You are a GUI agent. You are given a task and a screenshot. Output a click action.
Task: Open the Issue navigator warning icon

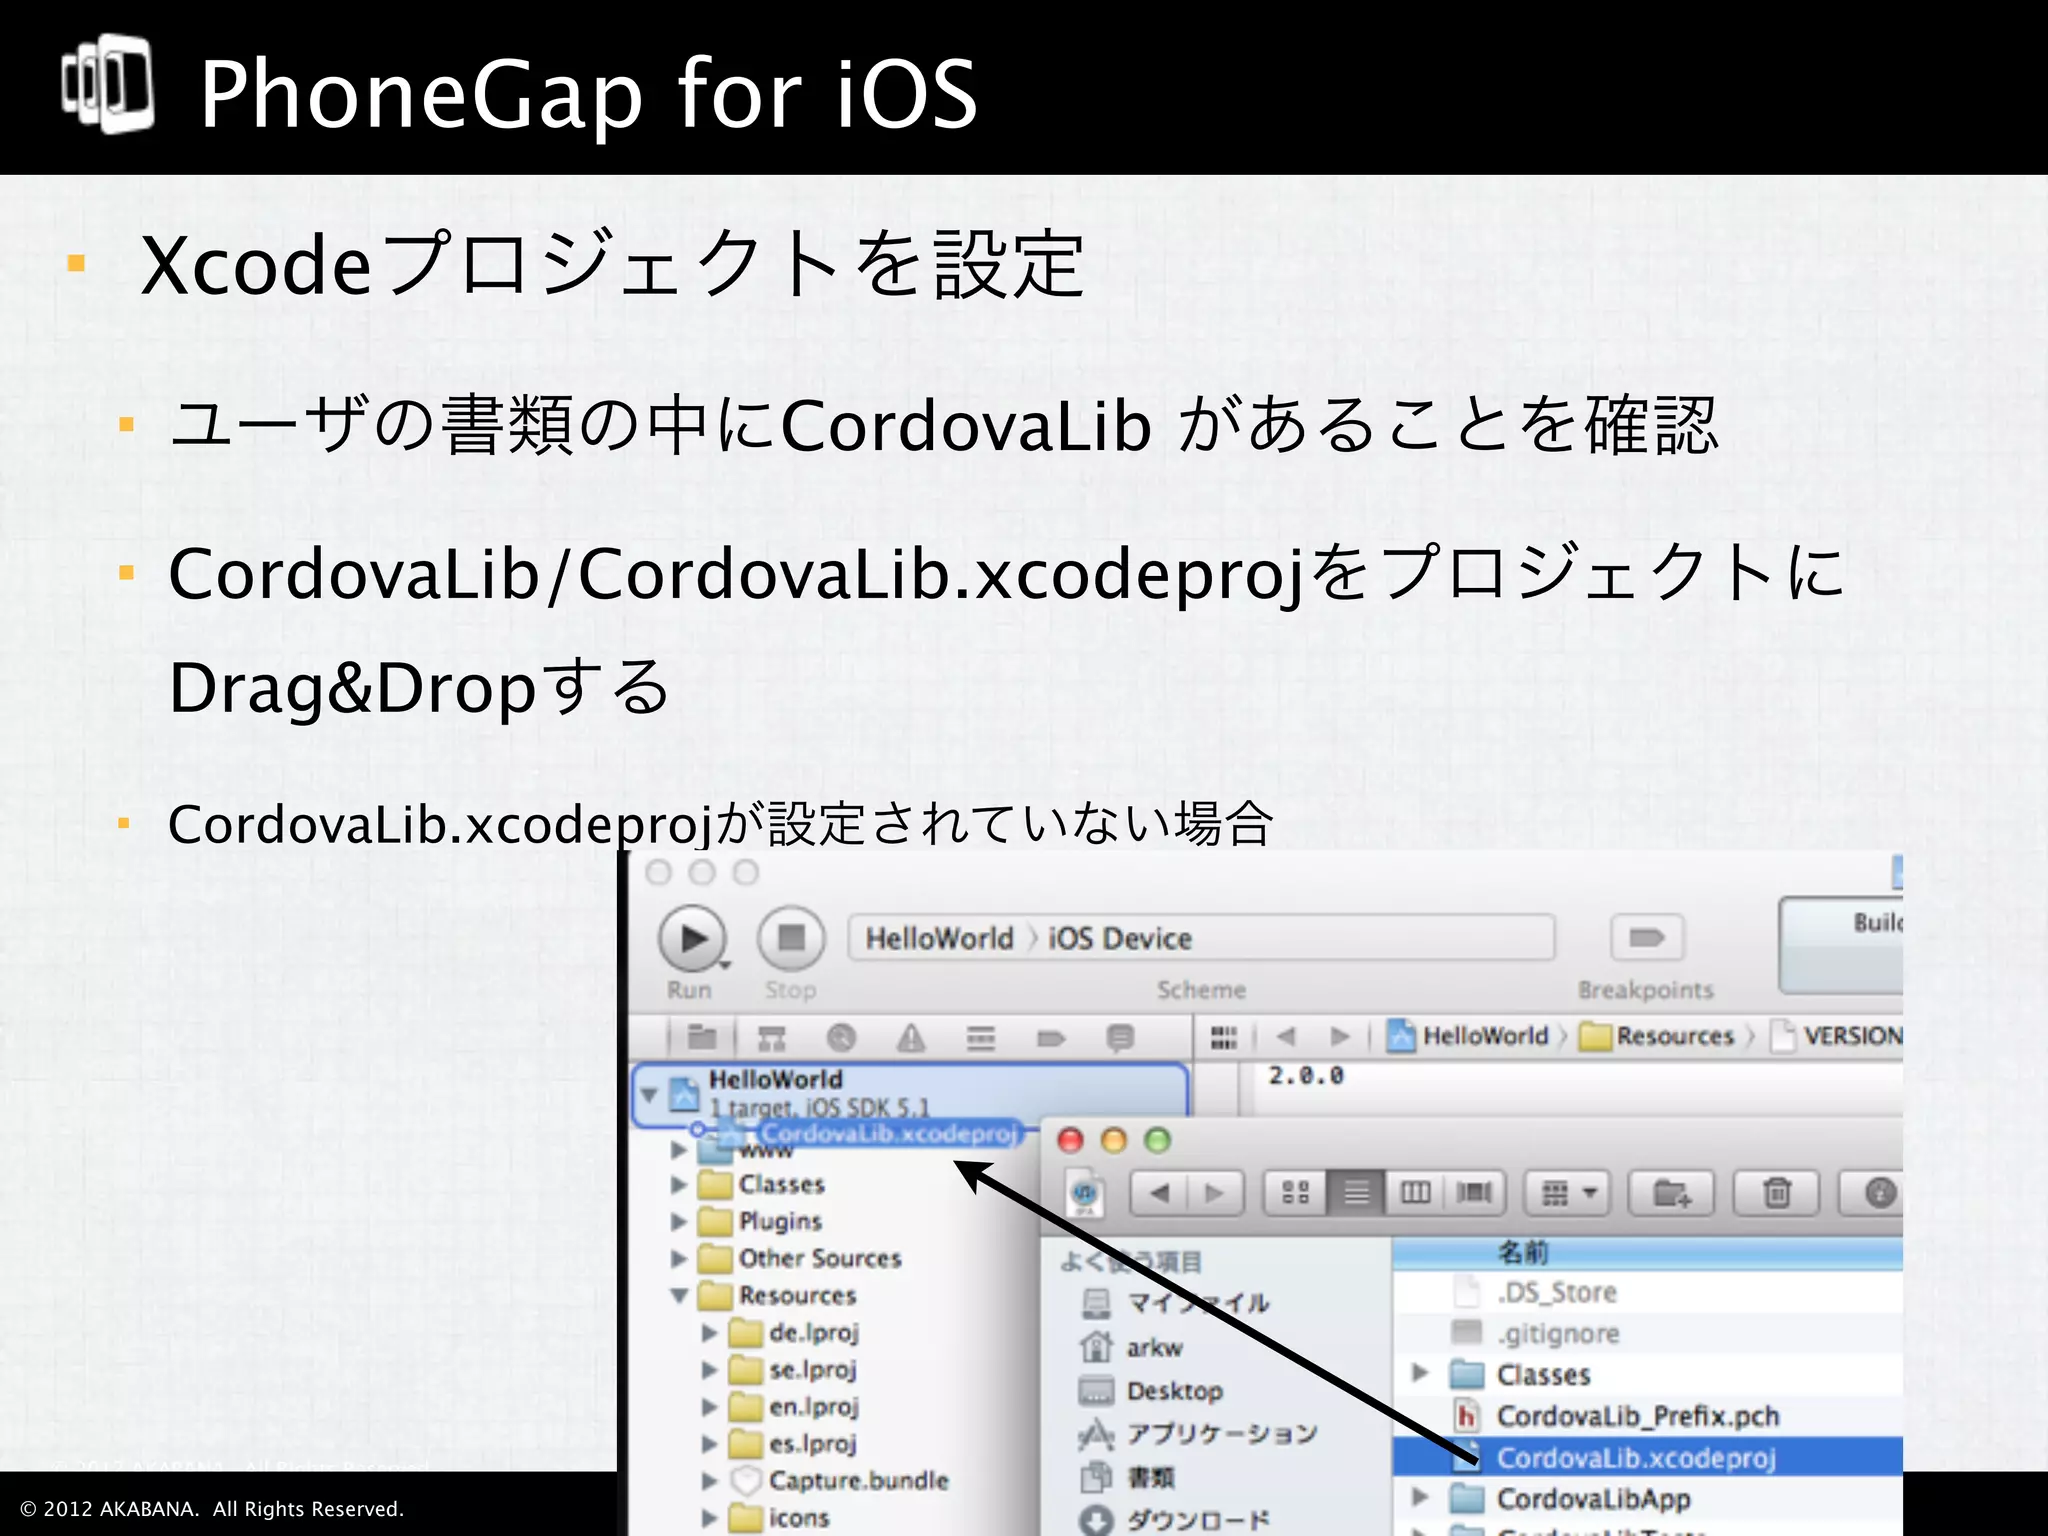911,1038
